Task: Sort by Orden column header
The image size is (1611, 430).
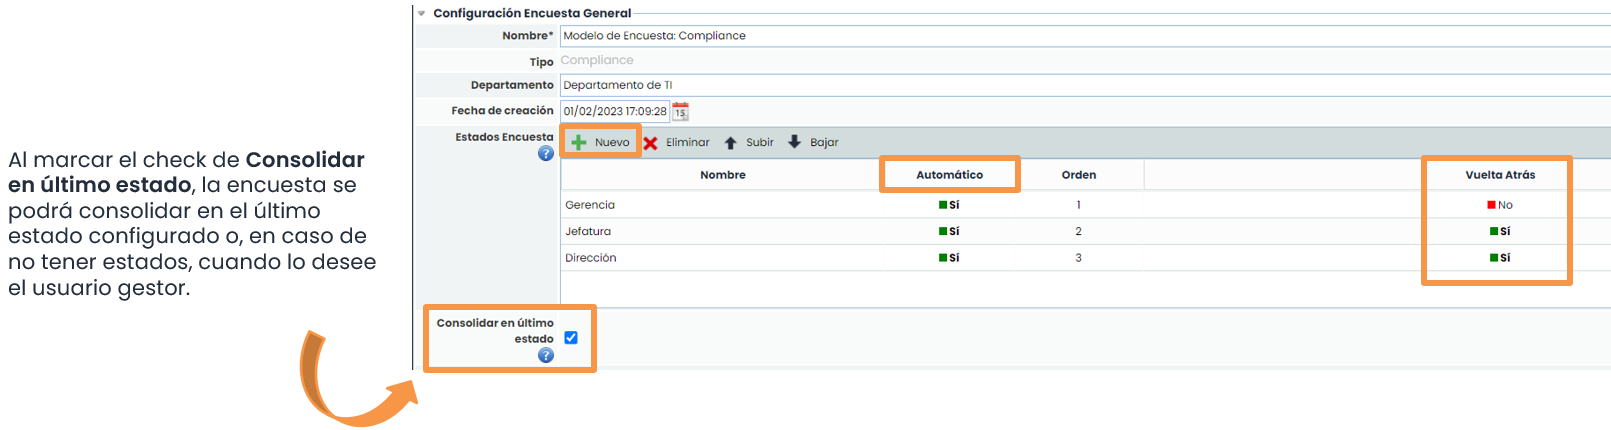Action: coord(1078,175)
